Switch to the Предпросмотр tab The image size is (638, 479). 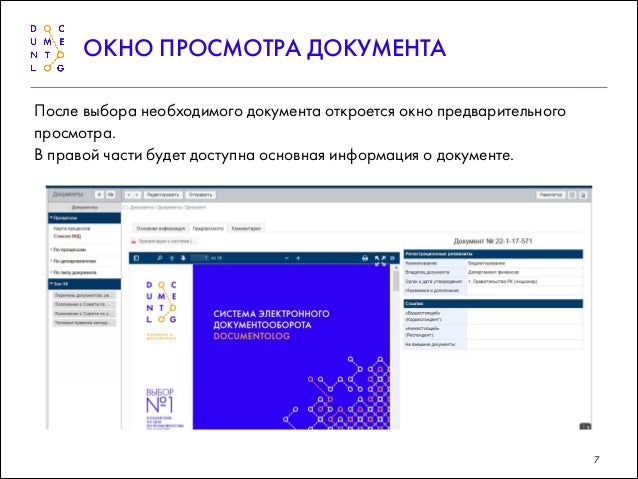pyautogui.click(x=208, y=228)
